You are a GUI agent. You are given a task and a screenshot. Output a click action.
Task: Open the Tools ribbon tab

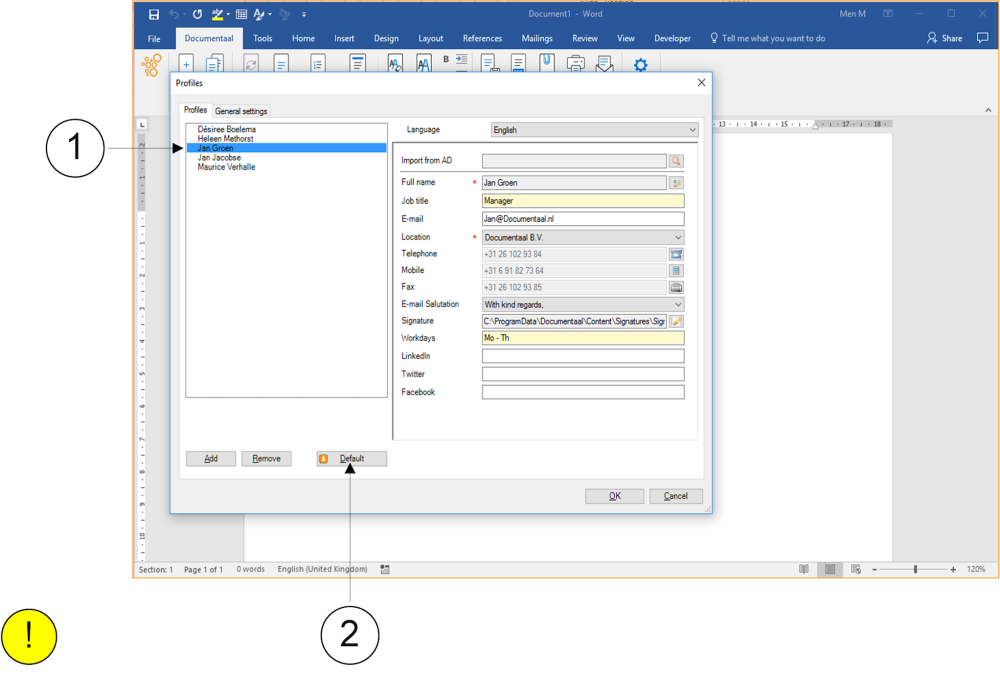click(x=263, y=38)
